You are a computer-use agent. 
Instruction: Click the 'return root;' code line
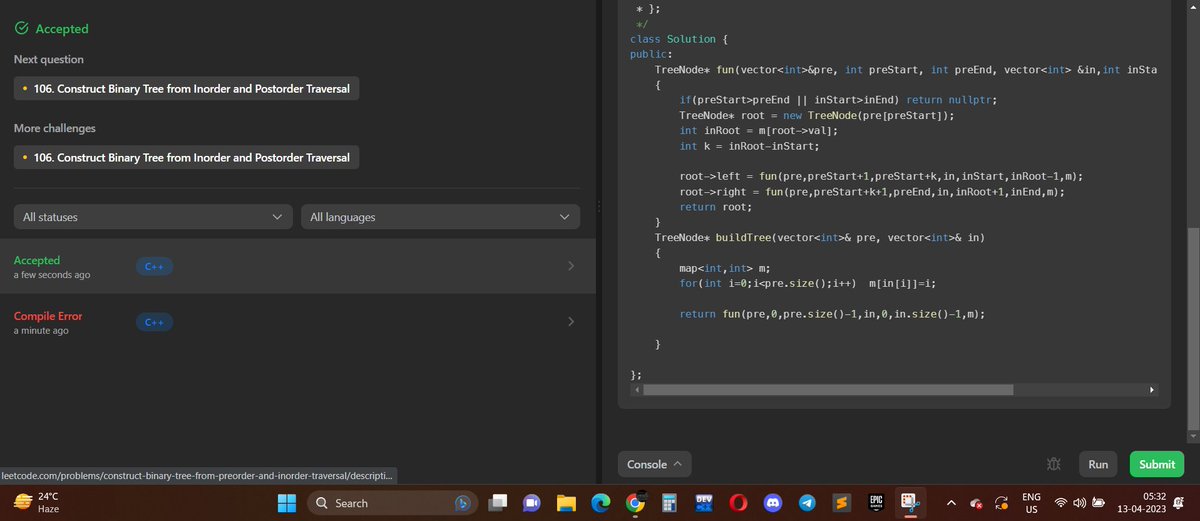pos(715,207)
